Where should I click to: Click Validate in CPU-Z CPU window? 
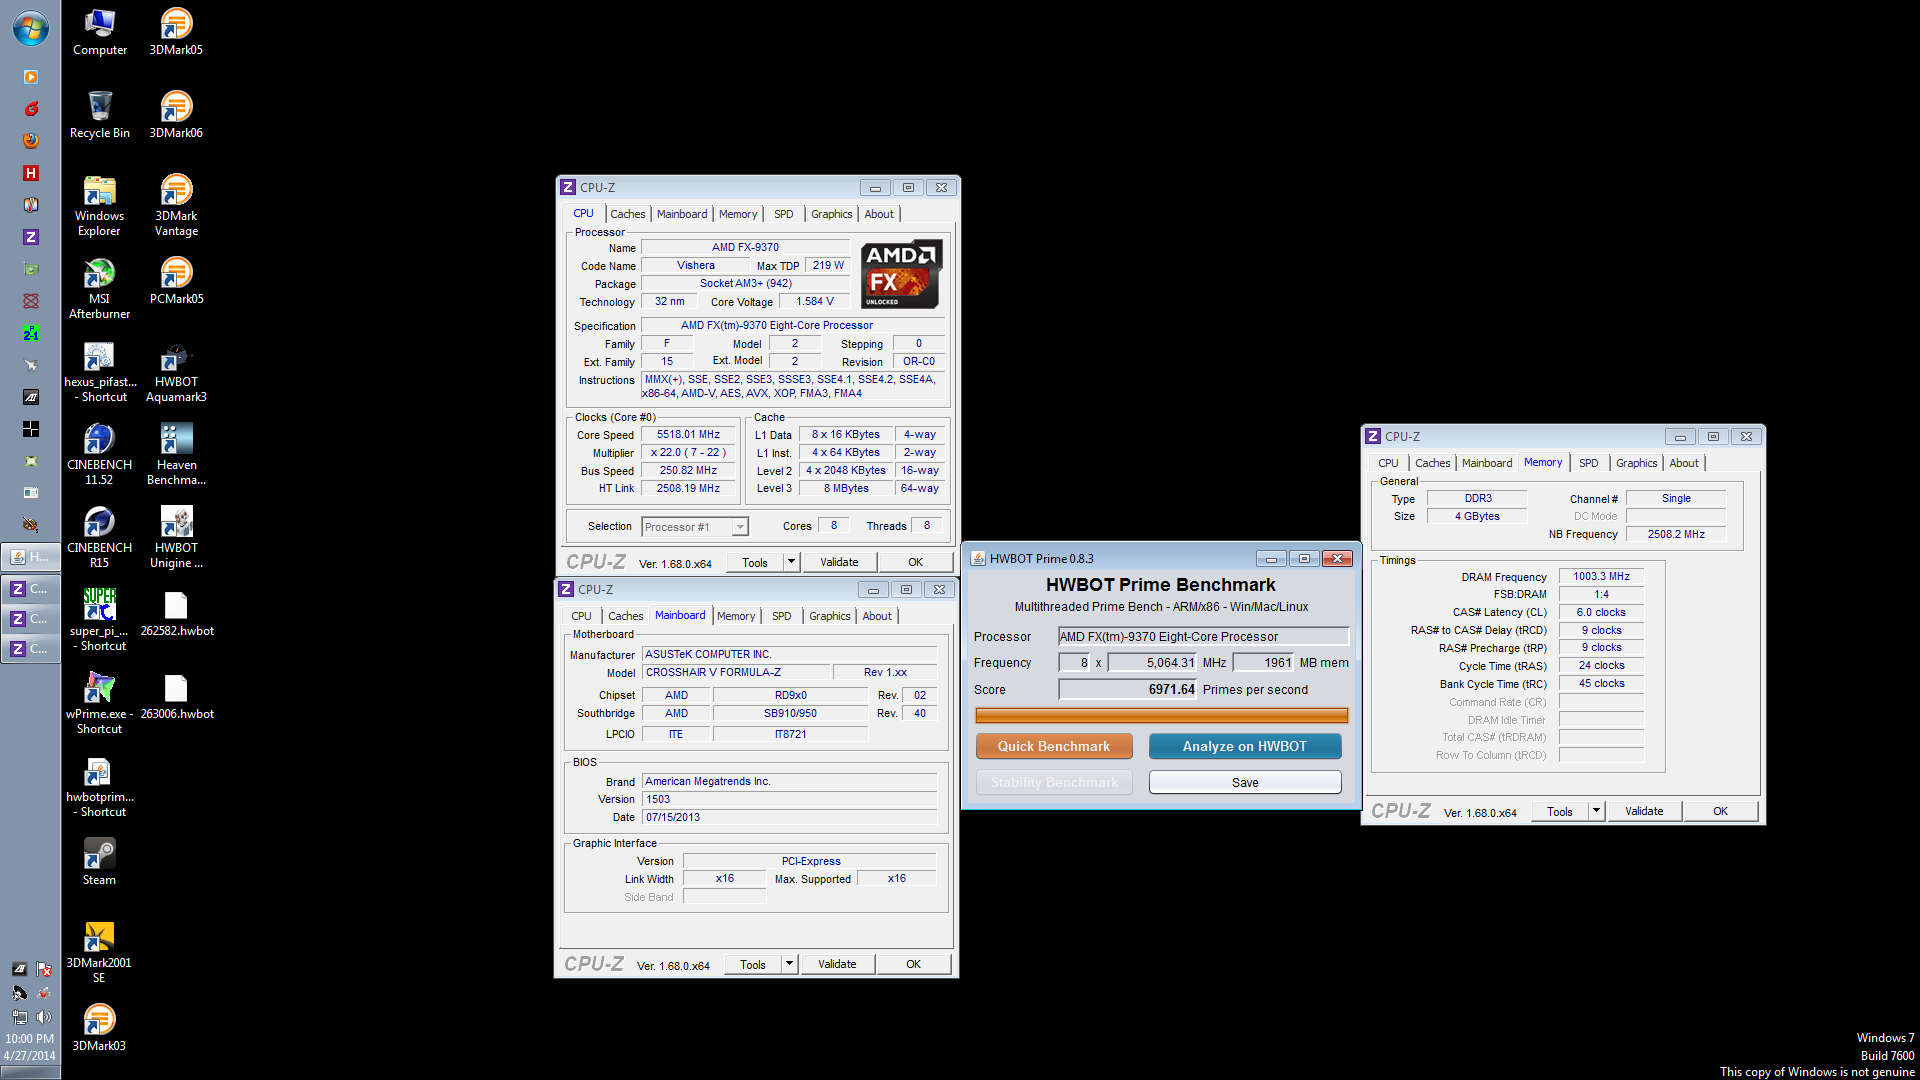839,562
